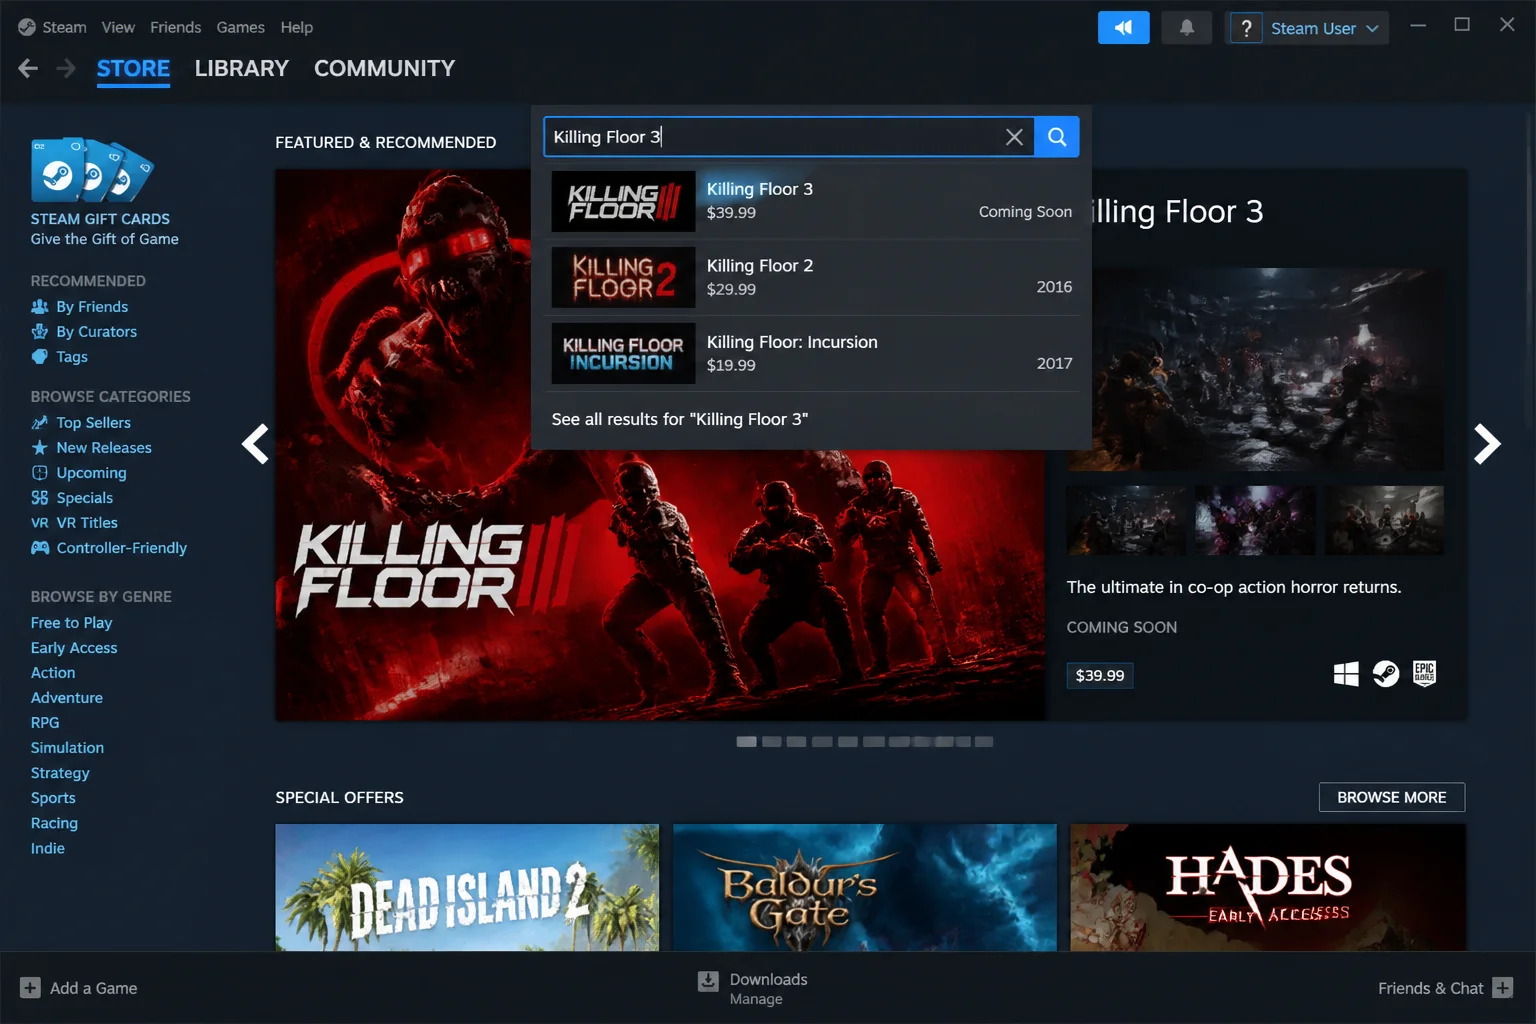
Task: Click the Steam Gift Cards image
Action: coord(92,170)
